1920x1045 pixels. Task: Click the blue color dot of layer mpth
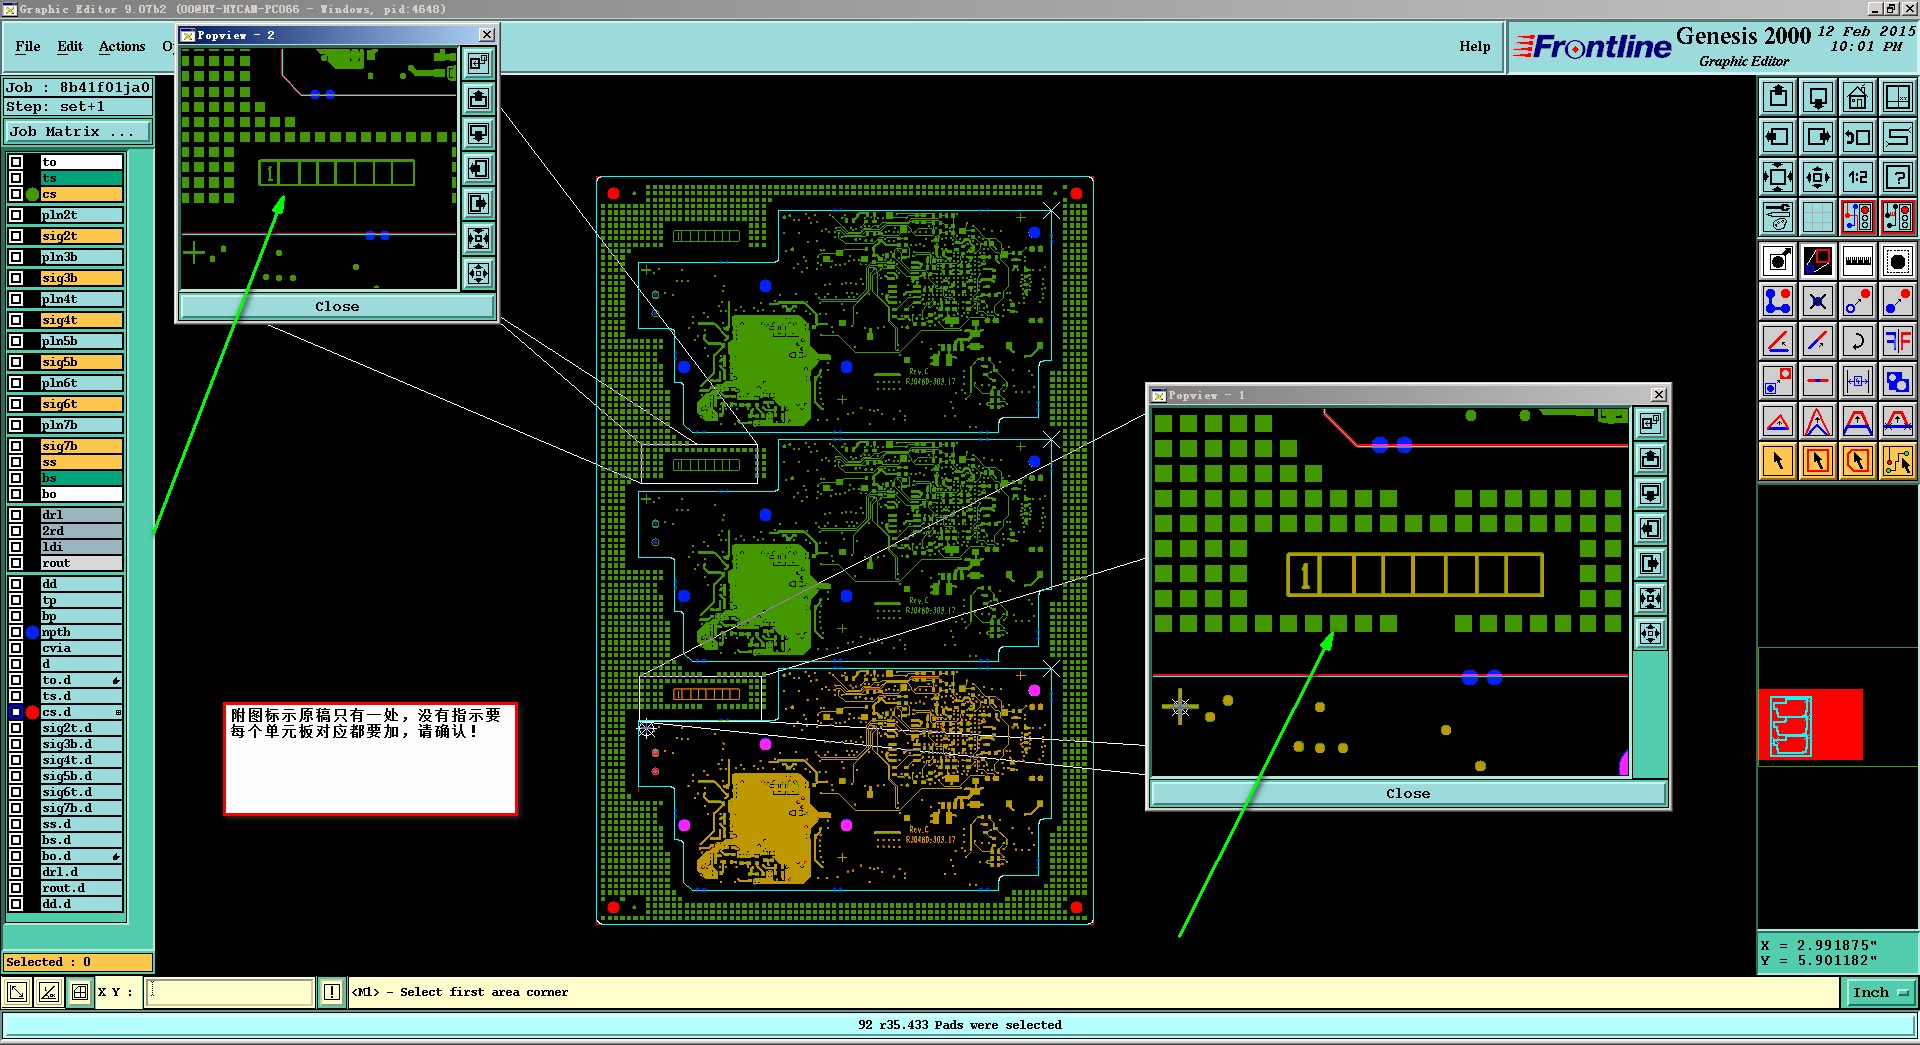point(33,632)
